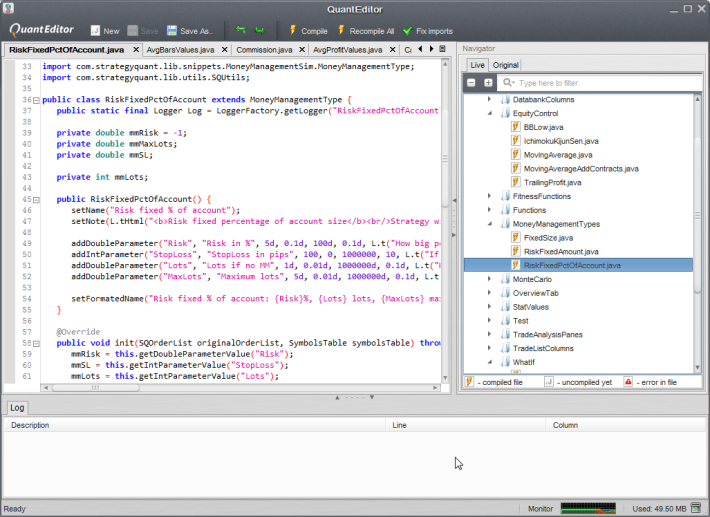Screen dimensions: 710x517
Task: Click the MonteCarlo folder icon
Action: (x=505, y=279)
